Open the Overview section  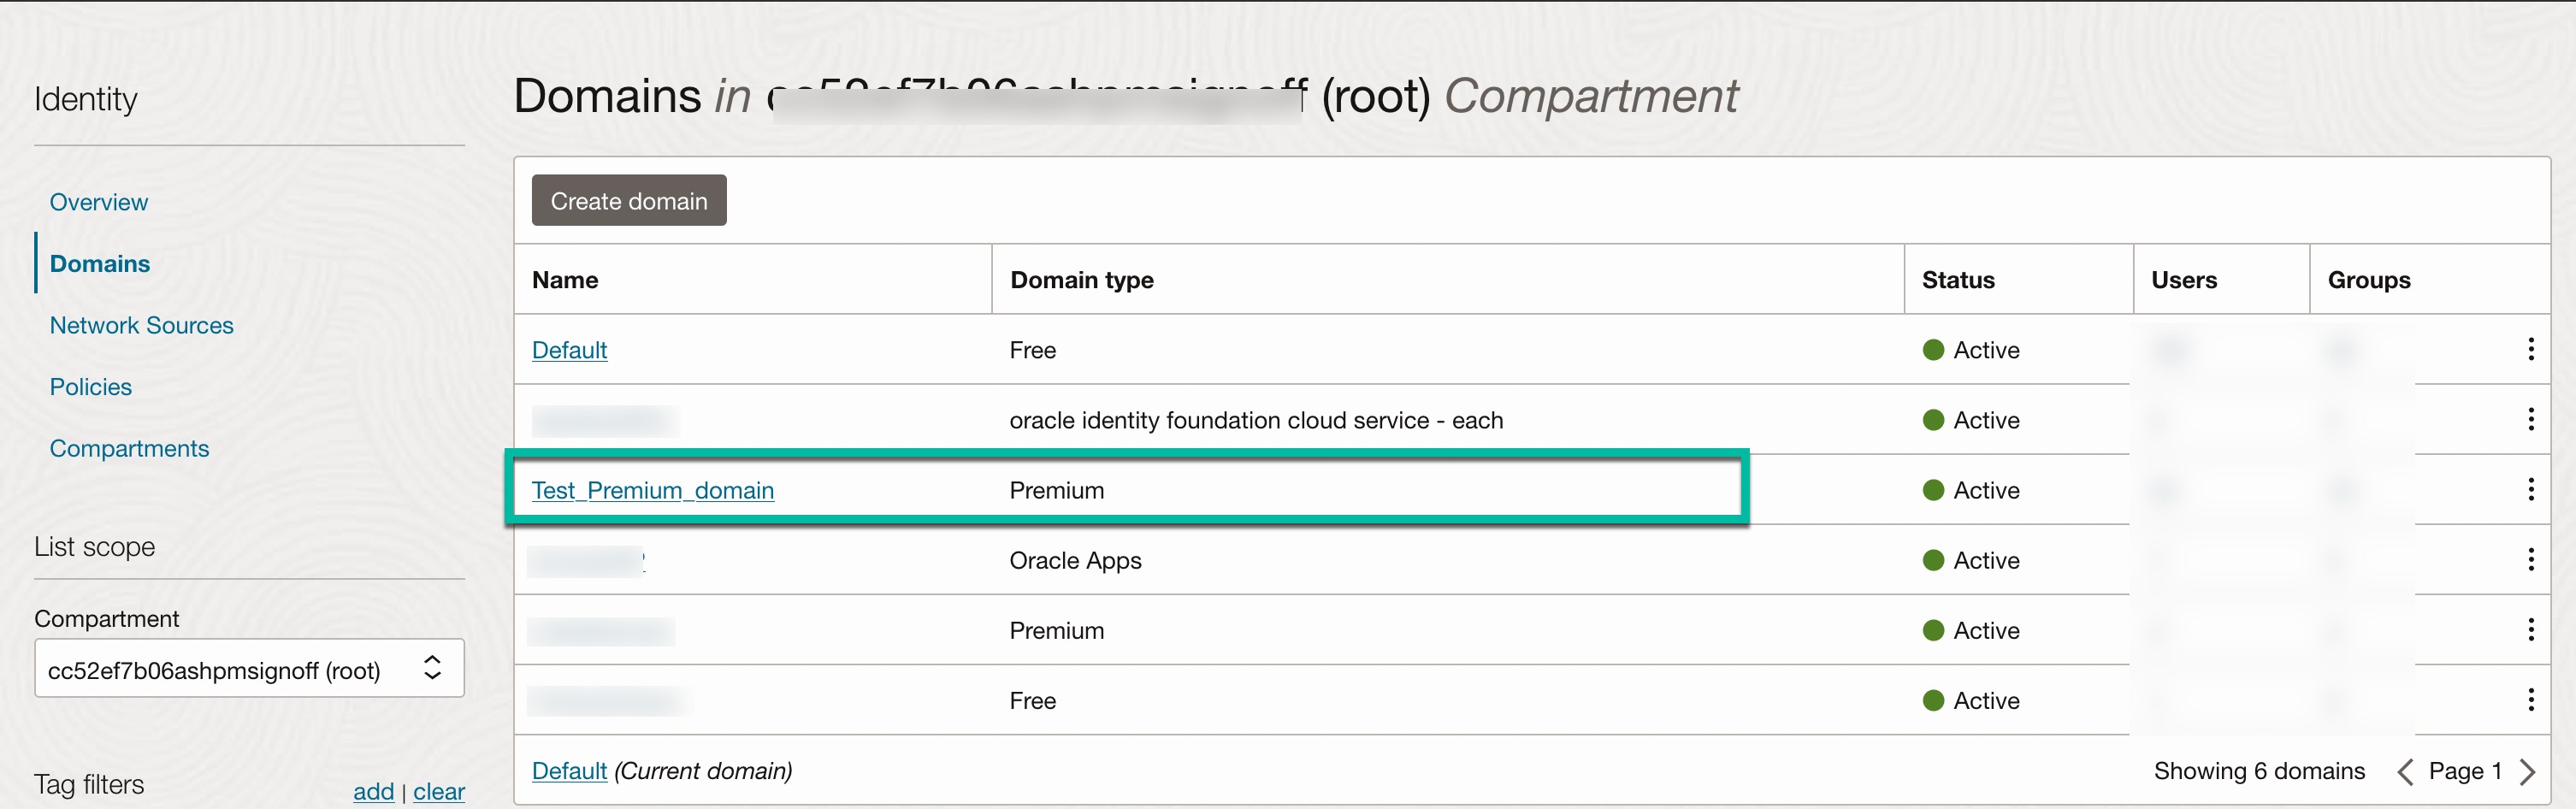tap(99, 202)
